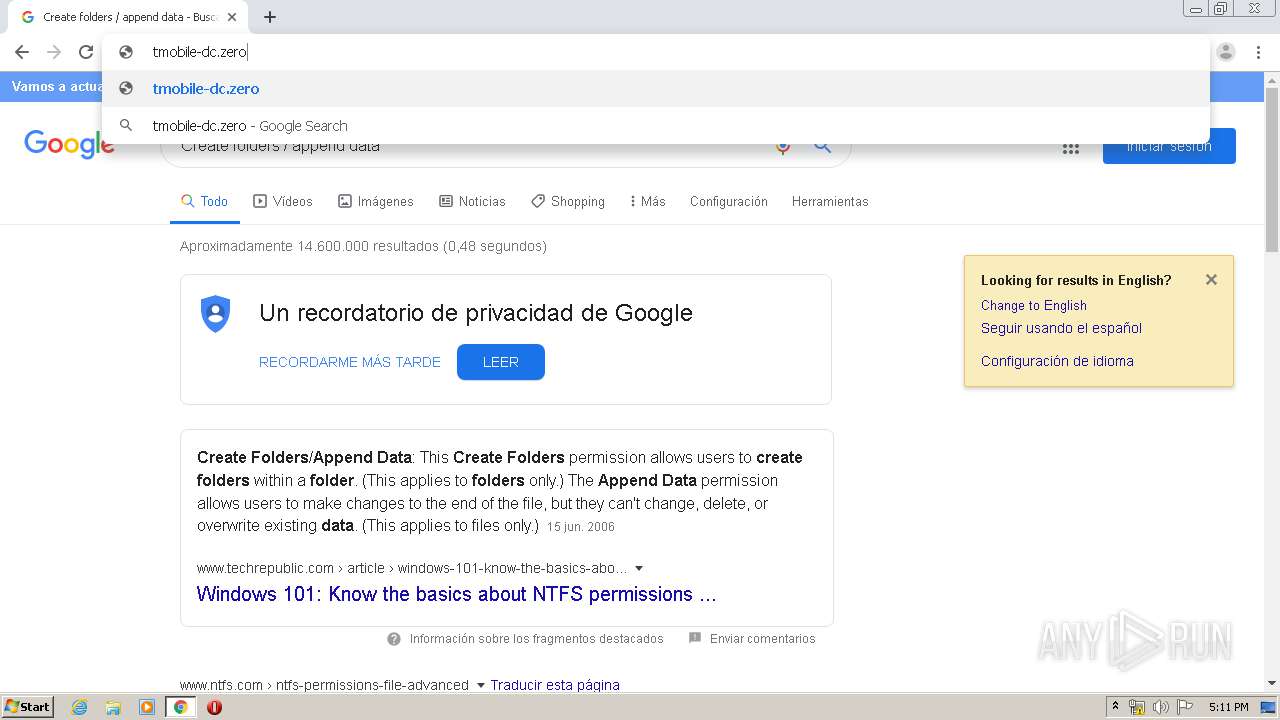Launch Internet Explorer from the taskbar
This screenshot has height=720, width=1280.
[x=80, y=707]
